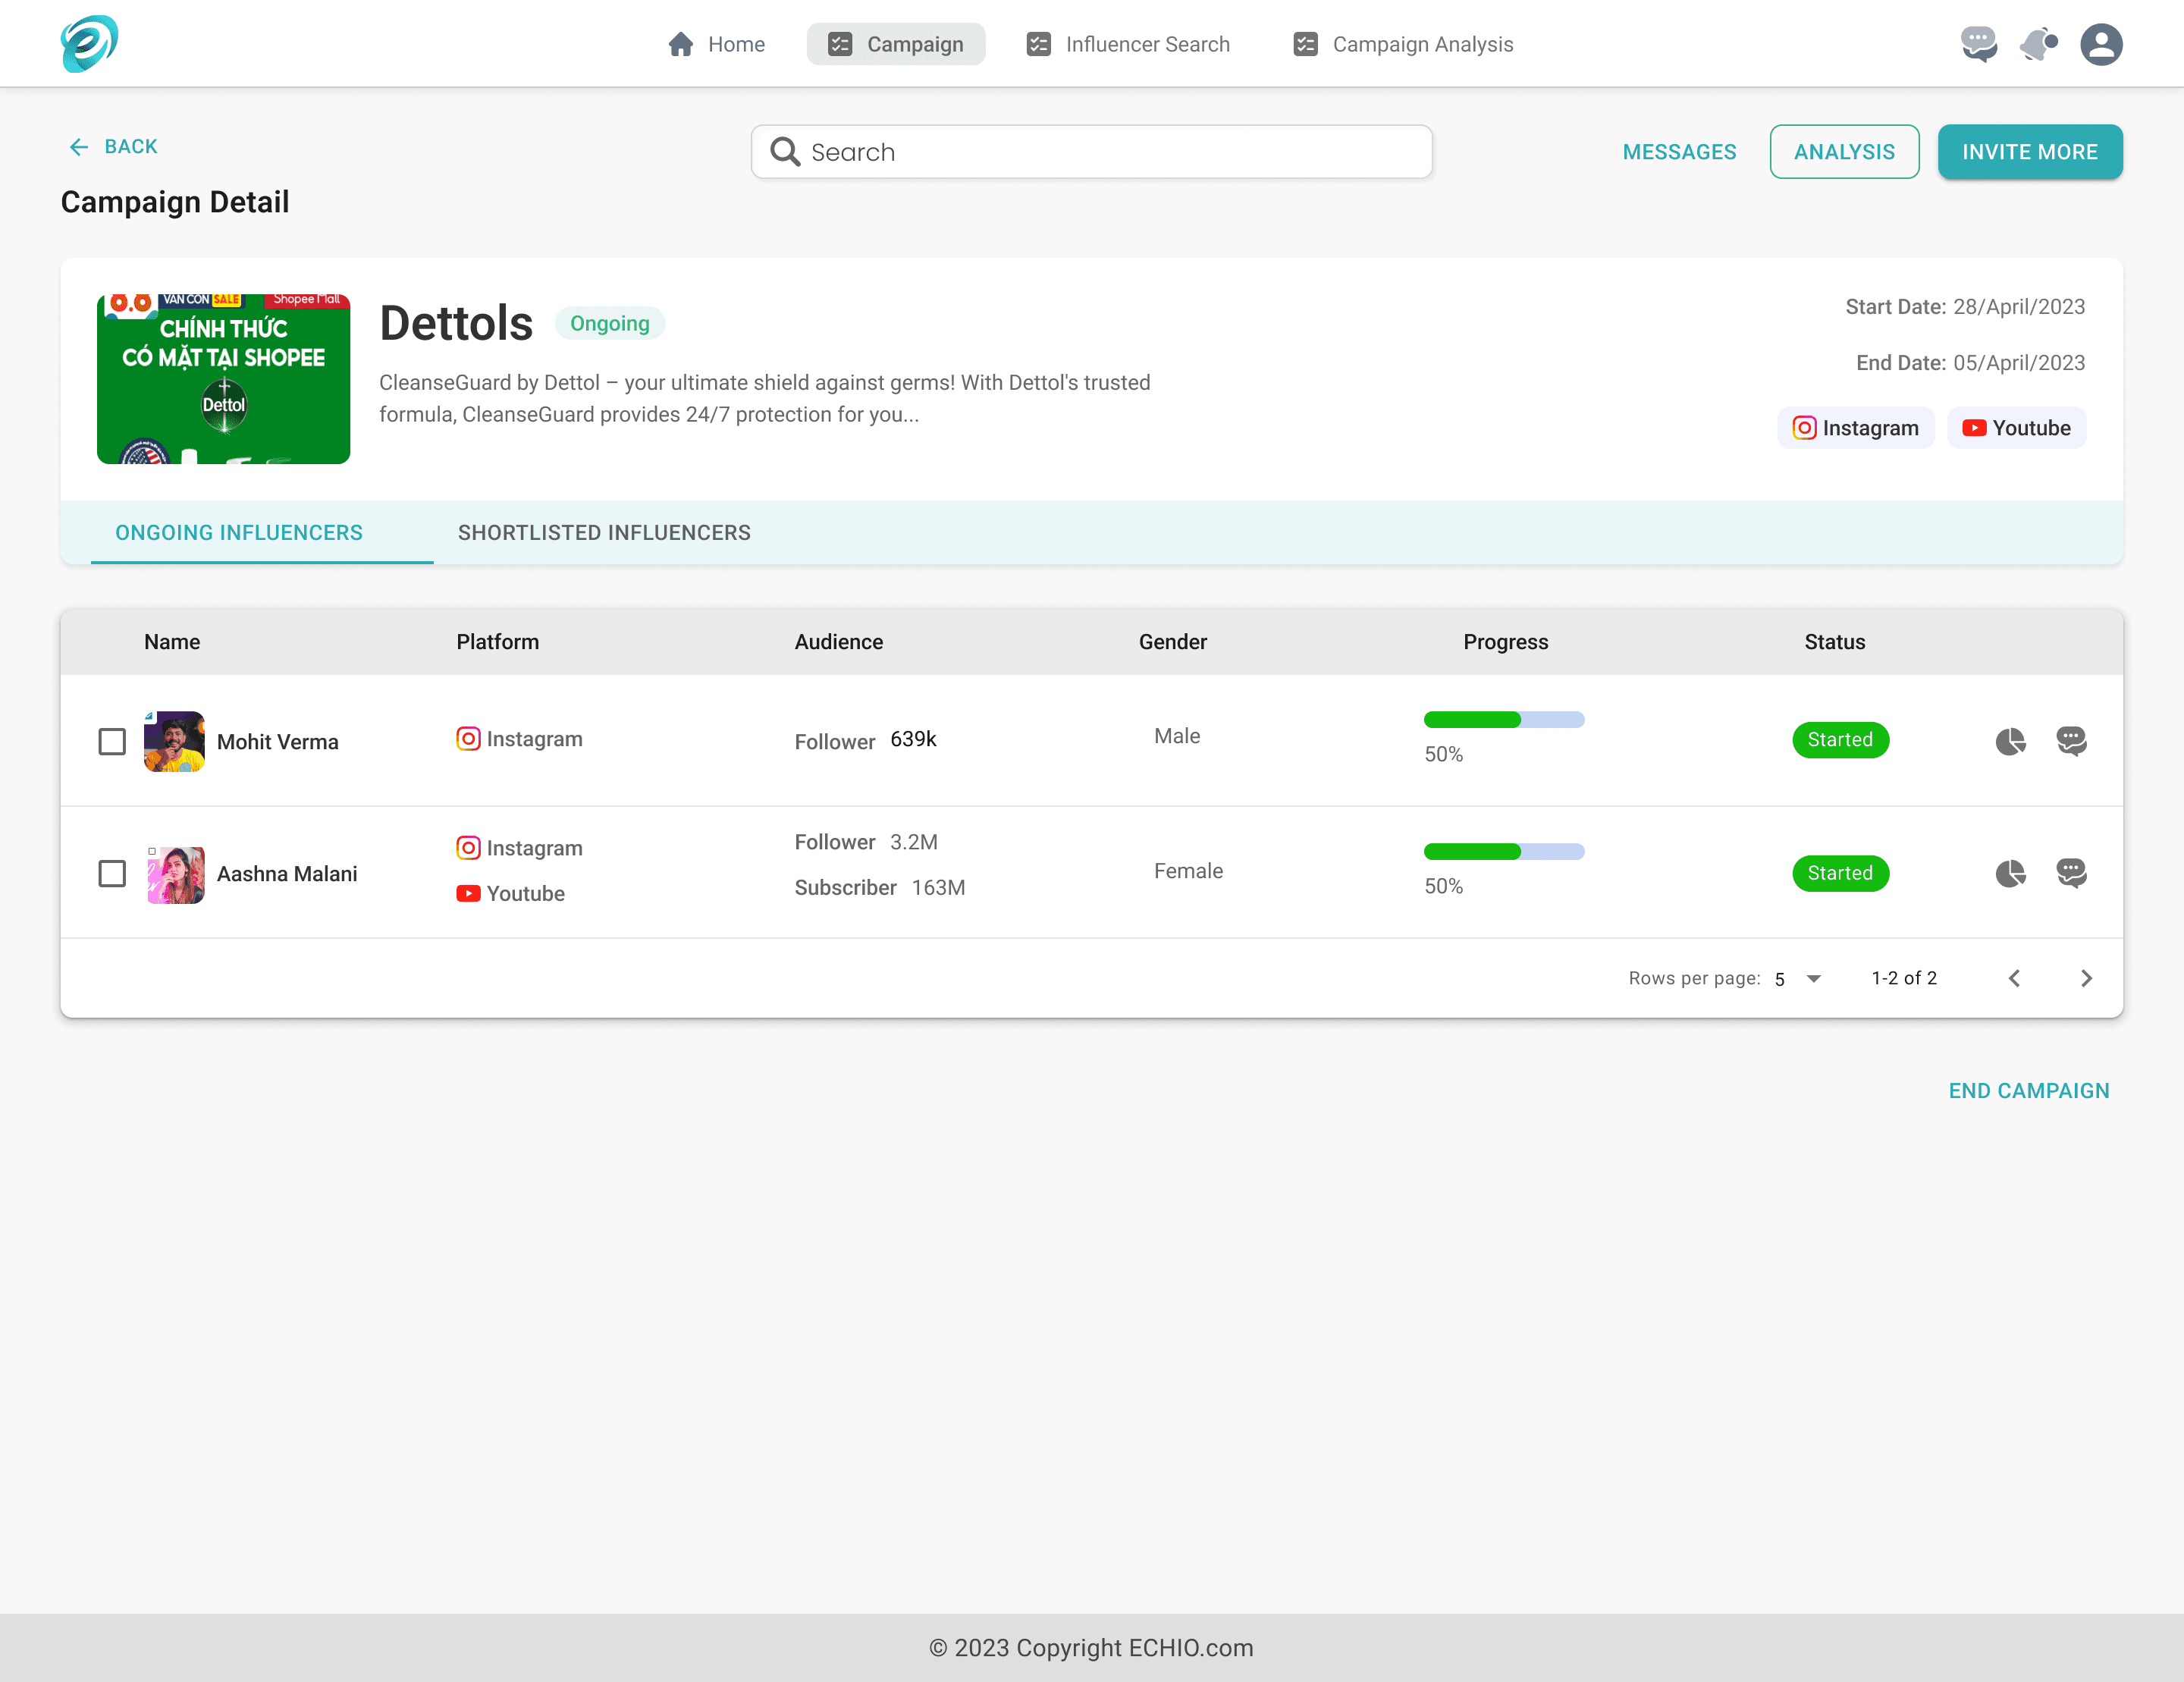The height and width of the screenshot is (1682, 2184).
Task: Click the Start Date 28/April/2023 text
Action: point(1965,307)
